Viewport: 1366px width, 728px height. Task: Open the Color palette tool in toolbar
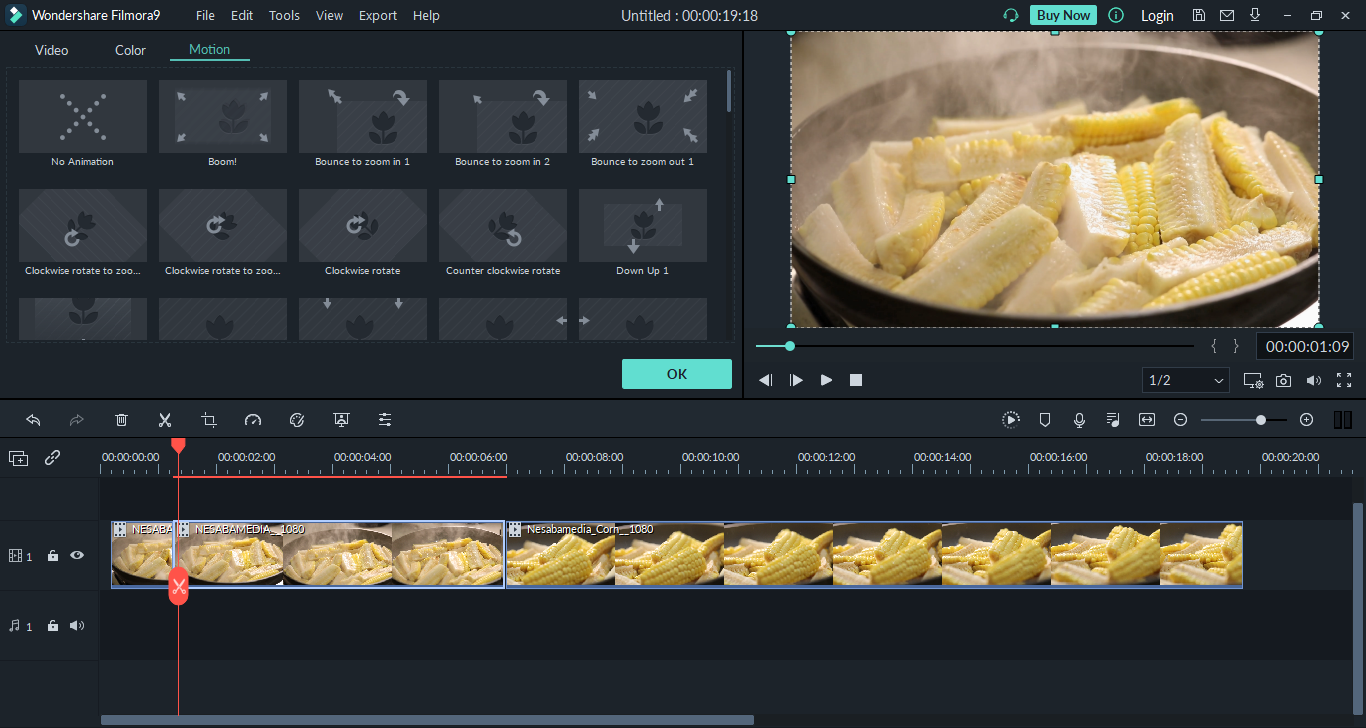(x=297, y=420)
